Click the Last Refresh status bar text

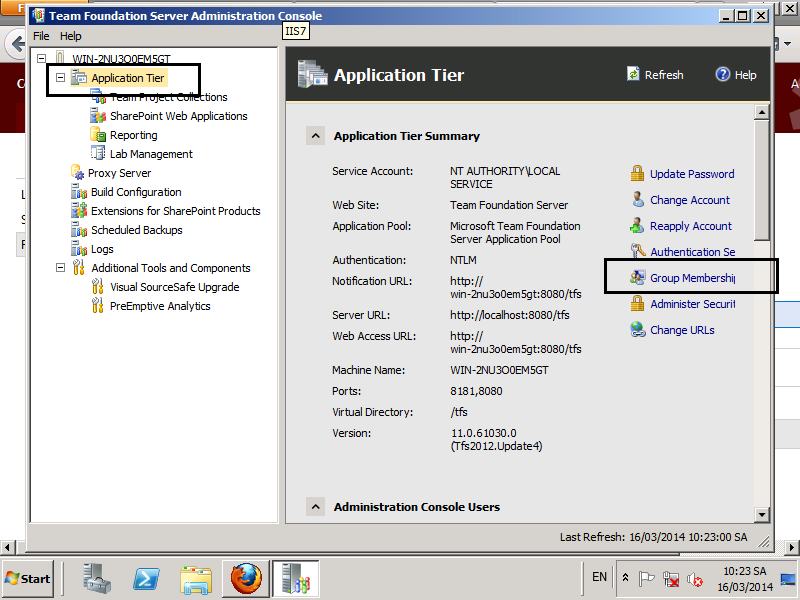[654, 537]
